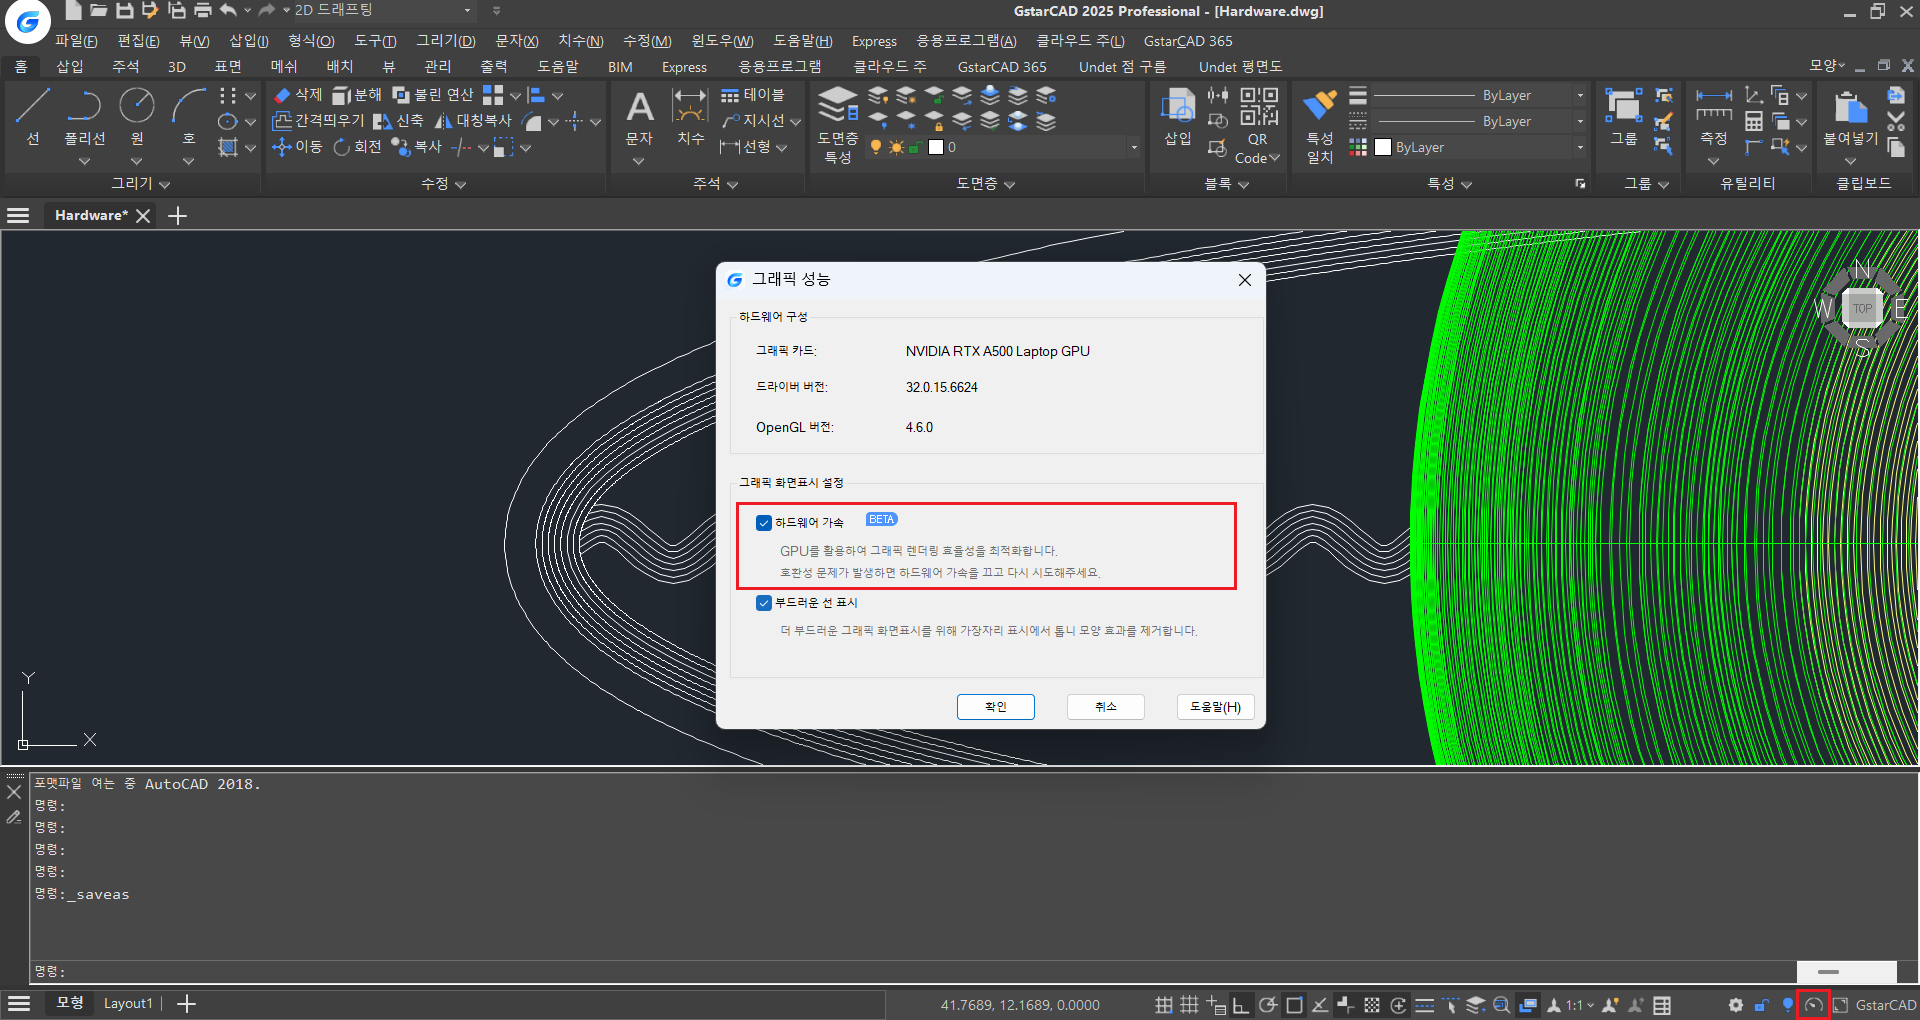Toggle polar tracking in status bar
The width and height of the screenshot is (1920, 1020).
point(1267,1005)
